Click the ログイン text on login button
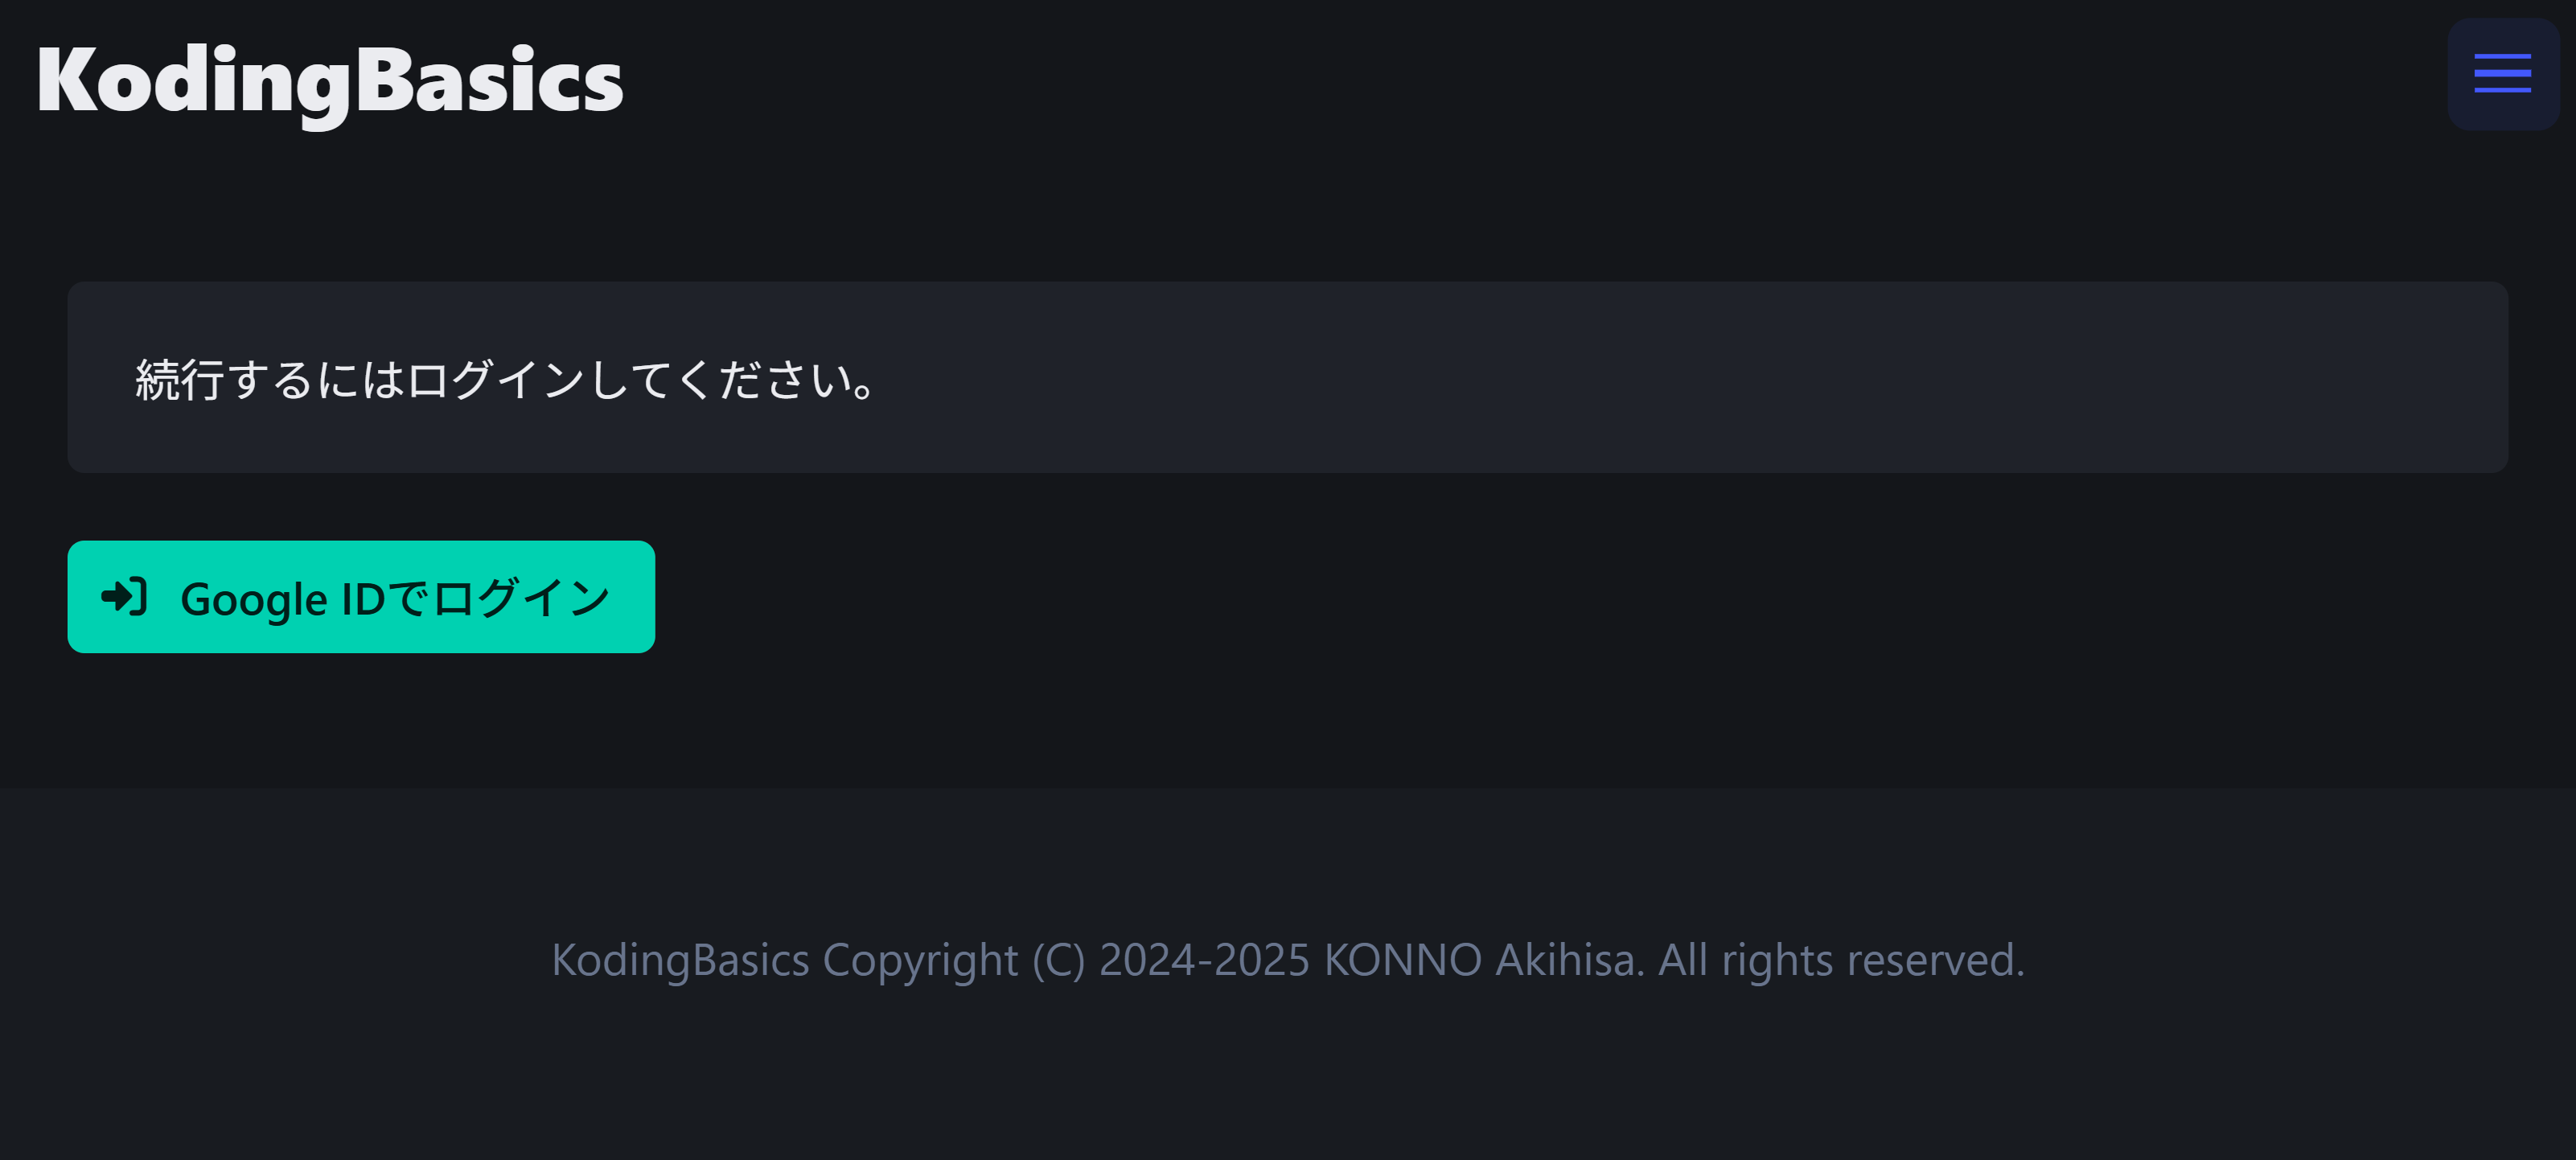The image size is (2576, 1160). pos(521,598)
